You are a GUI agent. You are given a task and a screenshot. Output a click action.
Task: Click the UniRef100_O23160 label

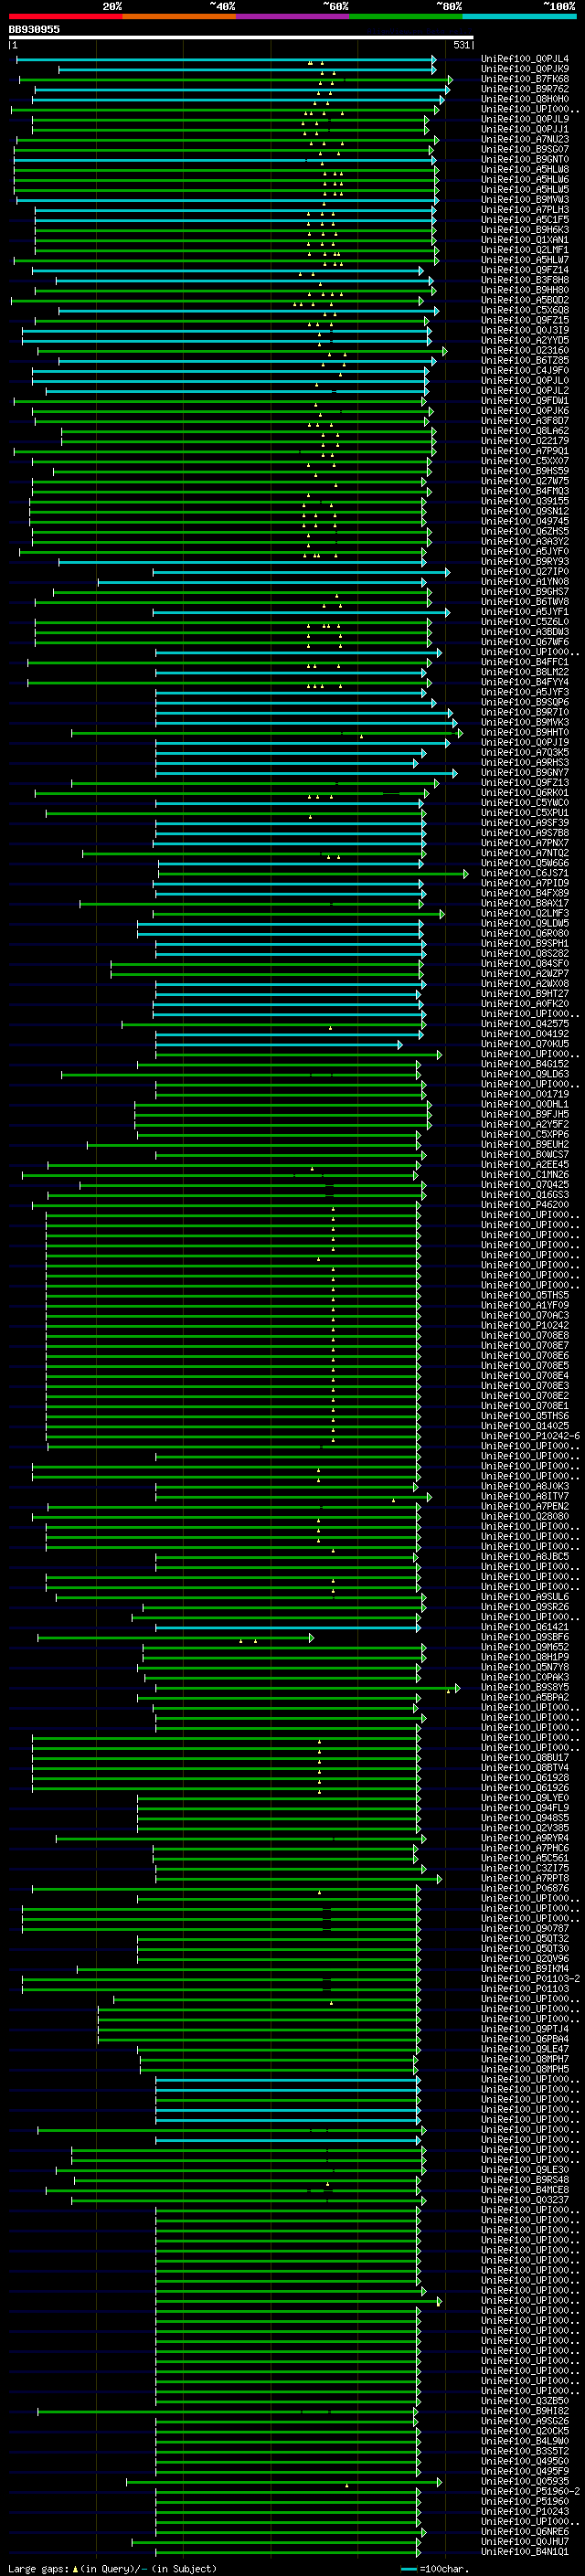(525, 350)
